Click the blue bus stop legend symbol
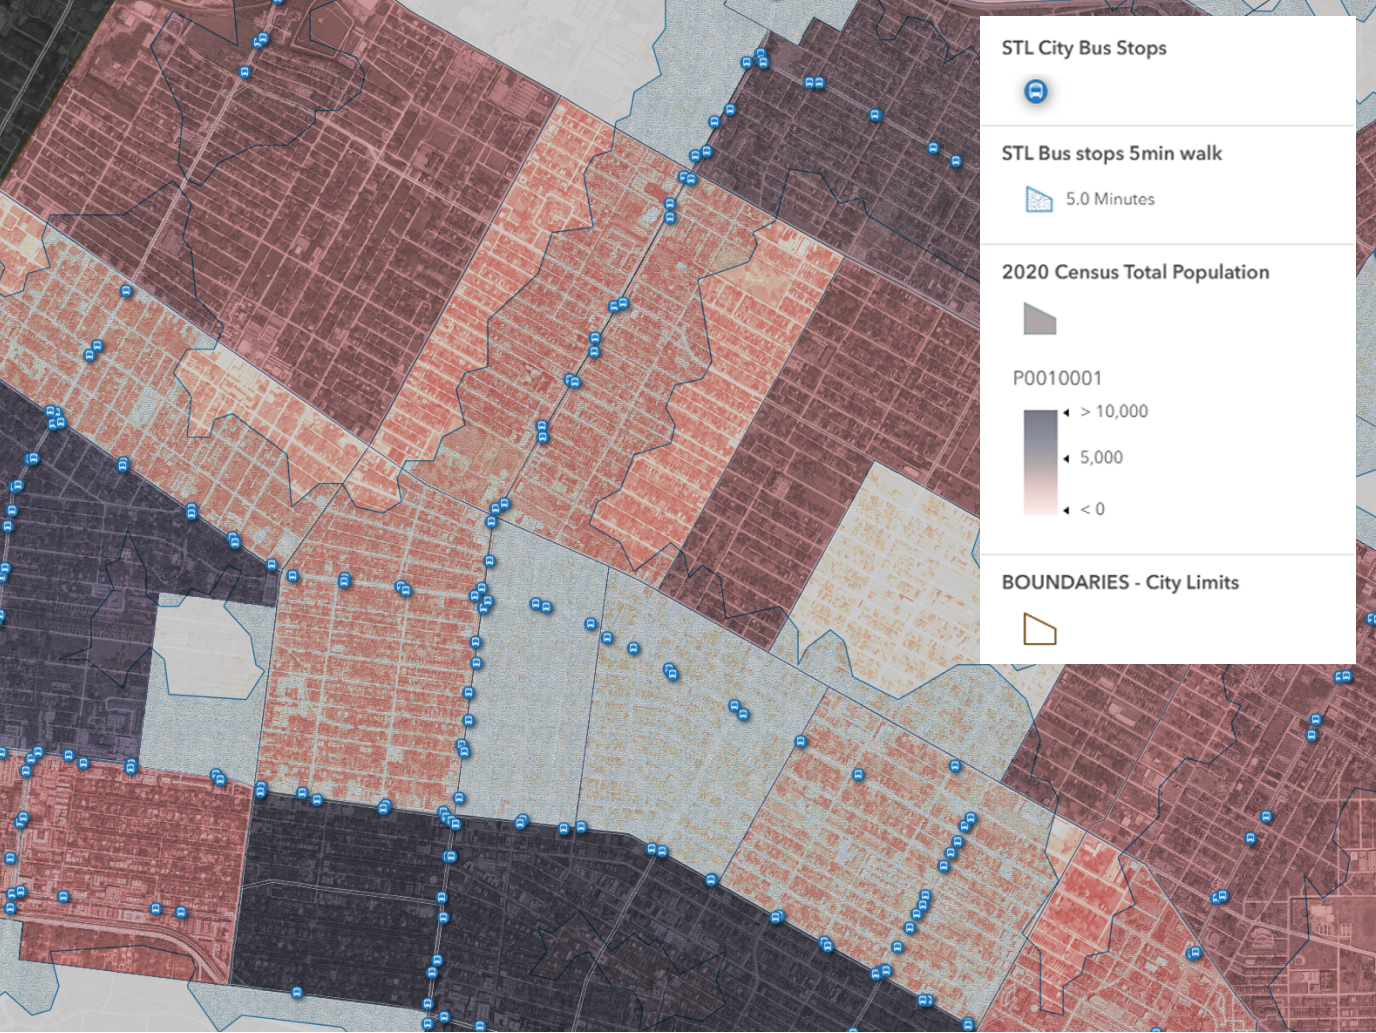This screenshot has height=1033, width=1376. (x=1036, y=92)
